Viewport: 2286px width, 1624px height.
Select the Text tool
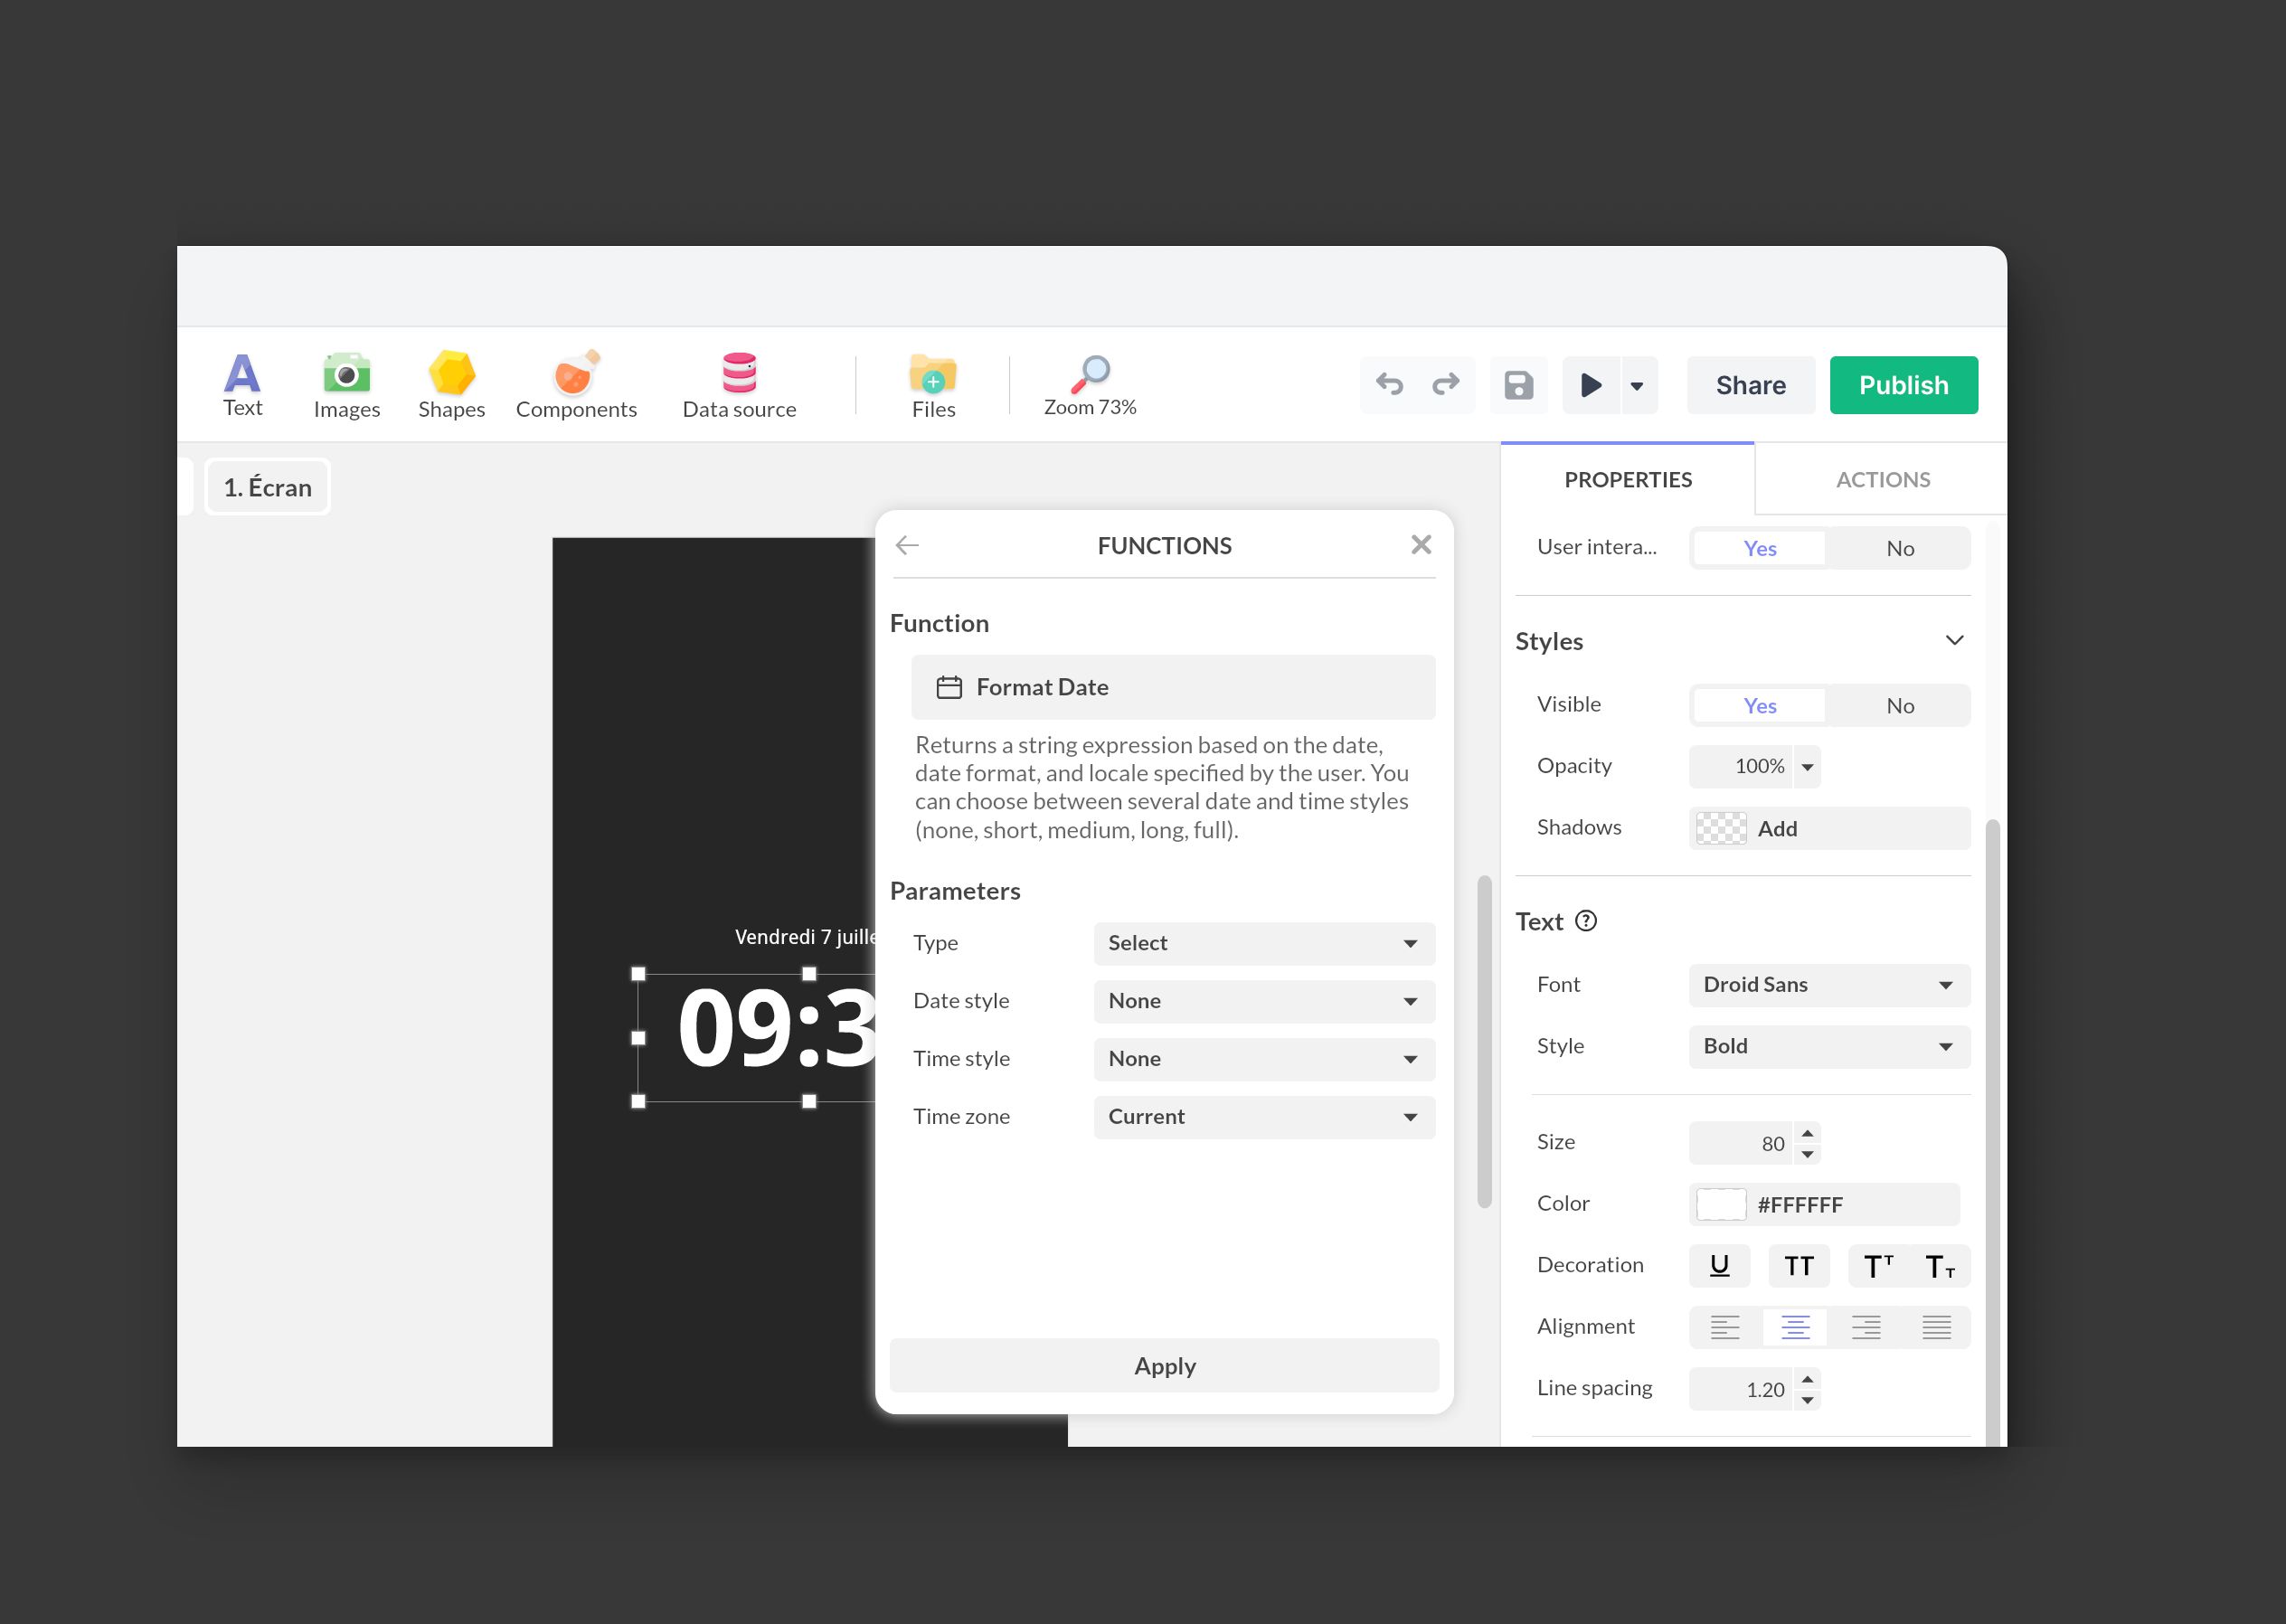242,384
